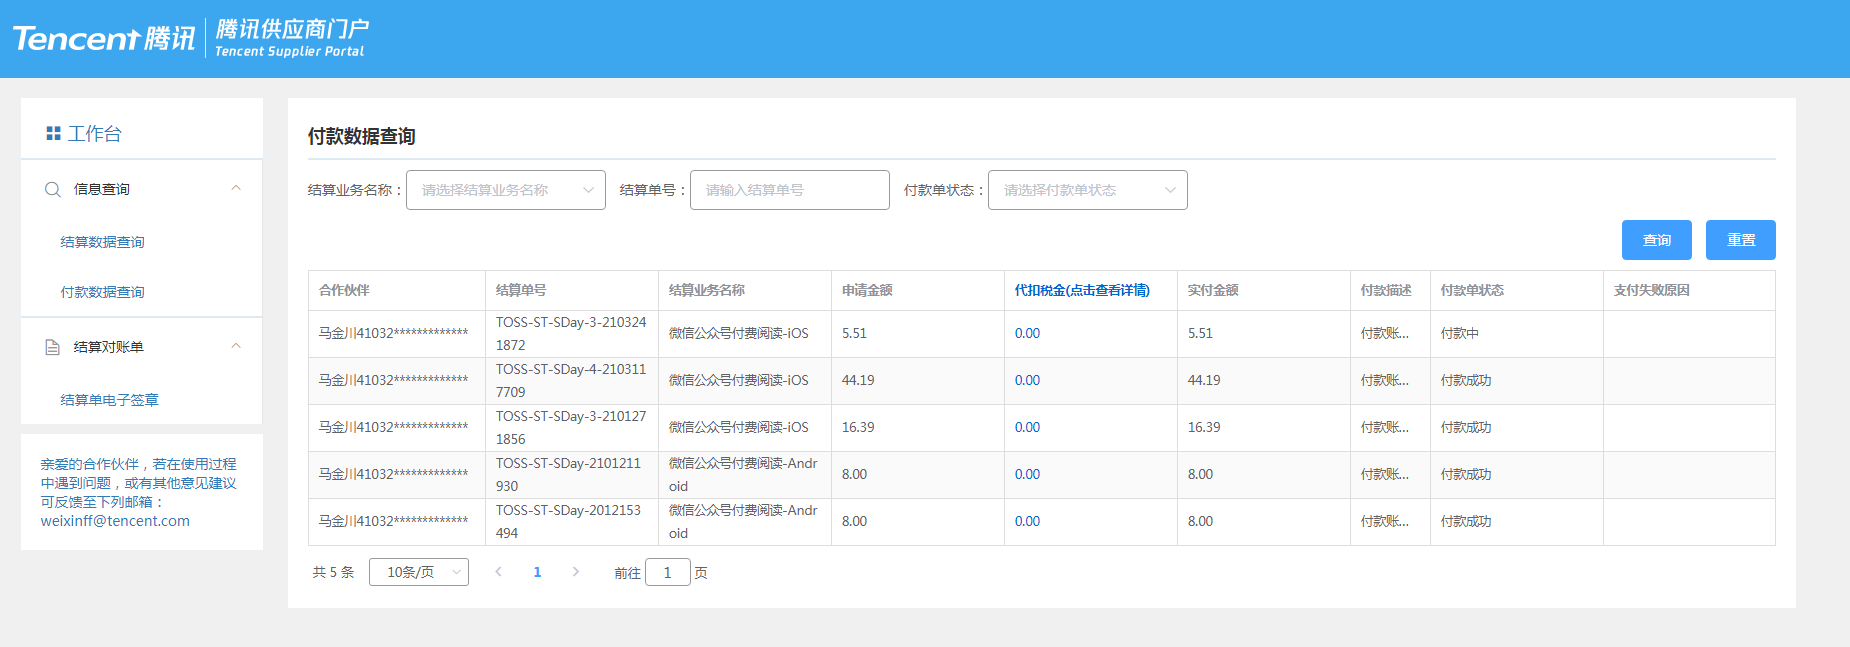Open 结算业务名称 dropdown
1850x647 pixels.
(x=506, y=190)
